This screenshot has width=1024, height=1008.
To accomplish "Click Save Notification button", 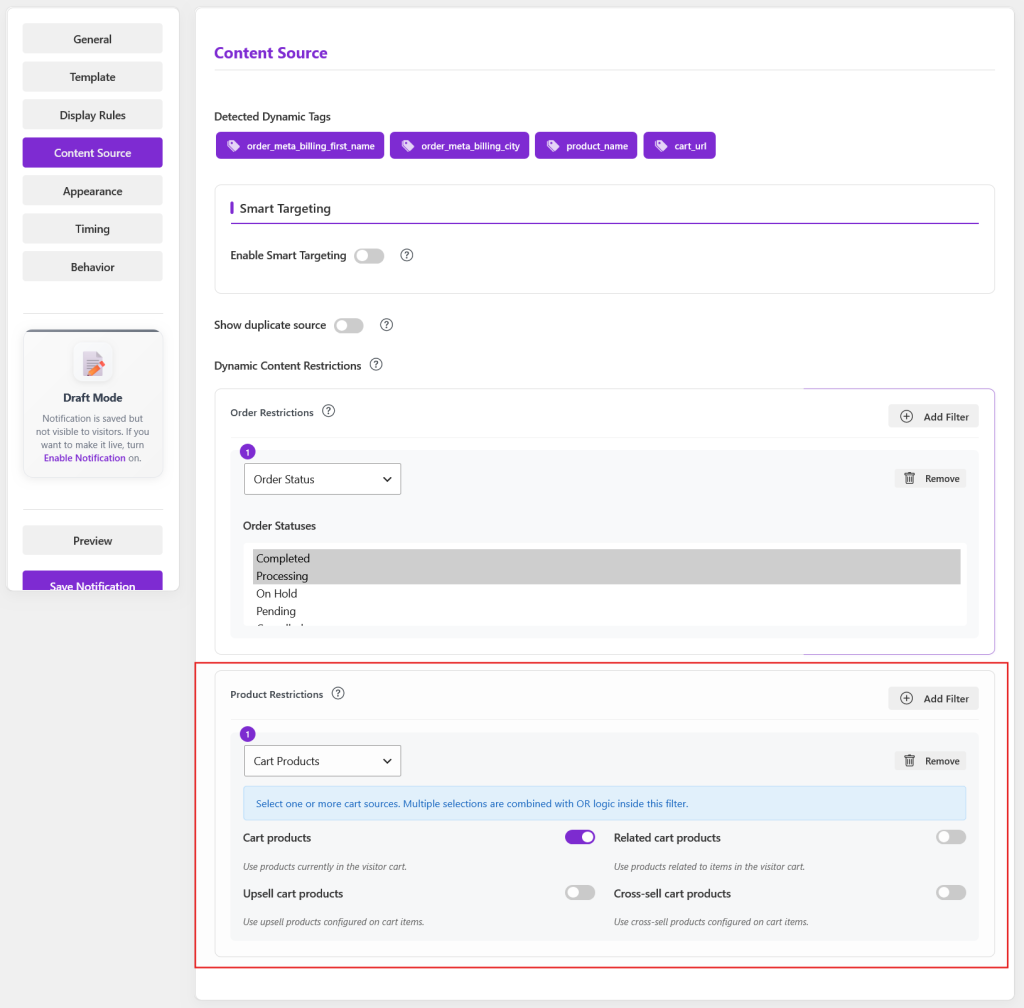I will pyautogui.click(x=93, y=581).
